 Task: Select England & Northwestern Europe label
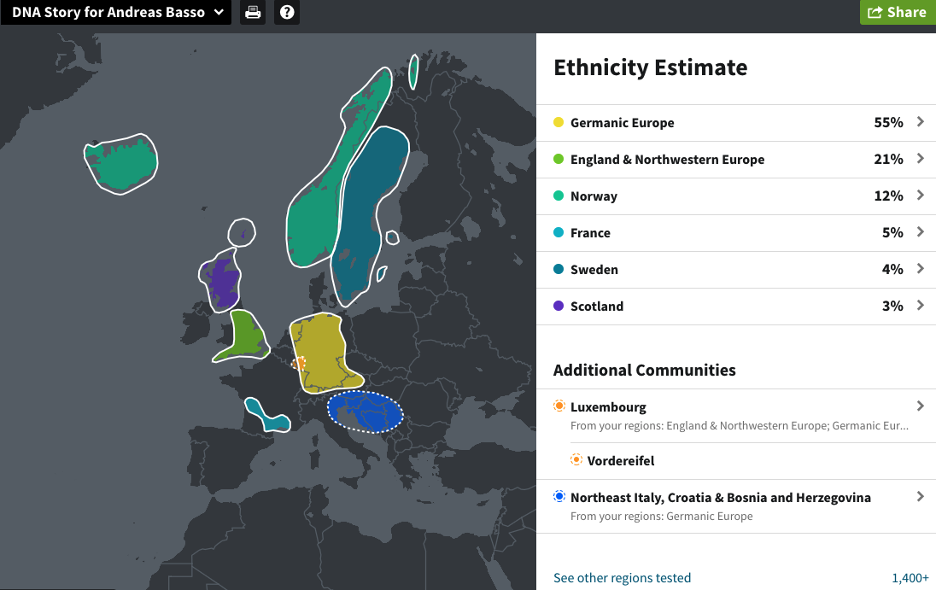point(667,159)
